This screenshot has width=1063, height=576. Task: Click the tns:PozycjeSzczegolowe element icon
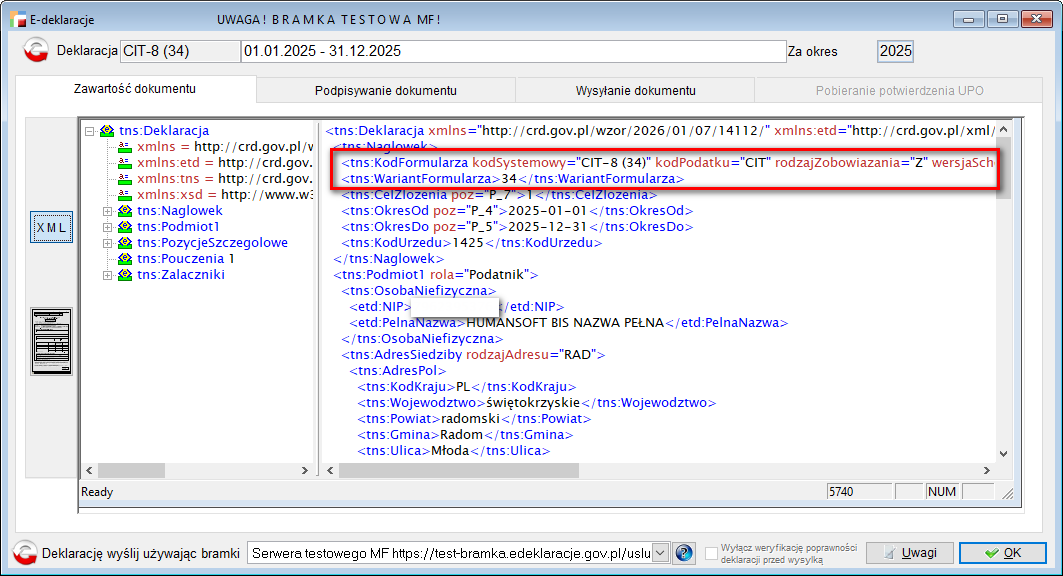[124, 243]
